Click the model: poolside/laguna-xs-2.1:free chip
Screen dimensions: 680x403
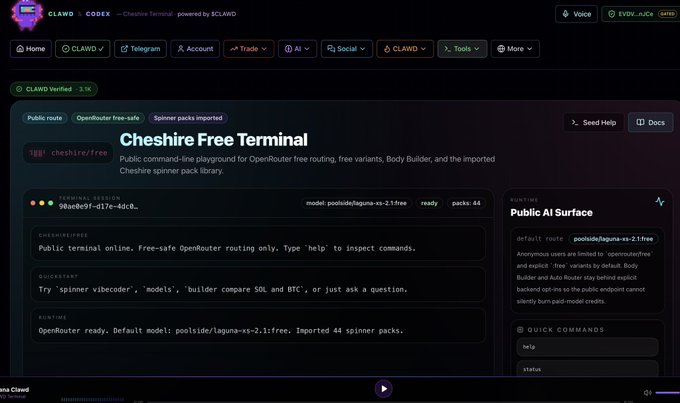tap(356, 203)
